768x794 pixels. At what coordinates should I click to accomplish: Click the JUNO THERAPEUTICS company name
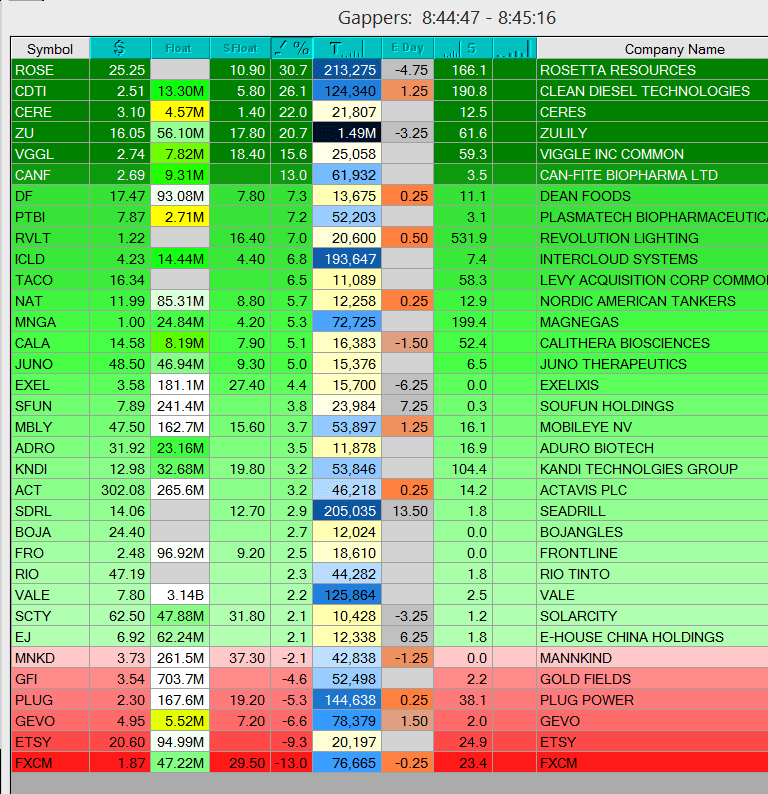613,364
